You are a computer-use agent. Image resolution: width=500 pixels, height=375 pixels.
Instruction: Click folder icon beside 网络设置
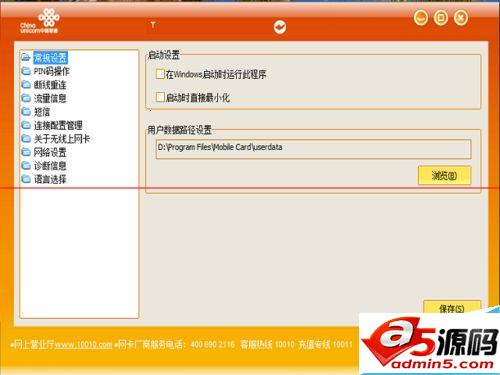coord(26,152)
